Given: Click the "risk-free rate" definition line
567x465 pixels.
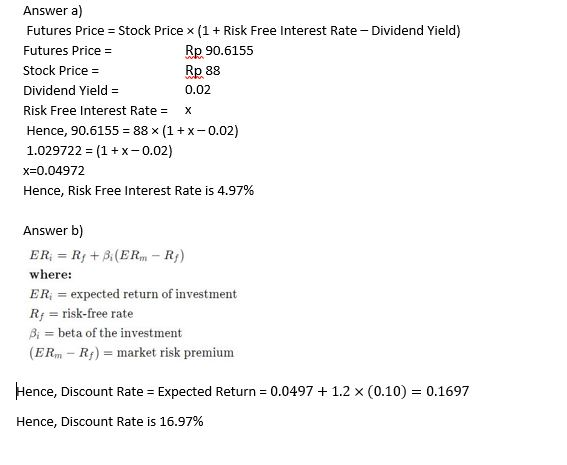Looking at the screenshot, I should (x=98, y=313).
